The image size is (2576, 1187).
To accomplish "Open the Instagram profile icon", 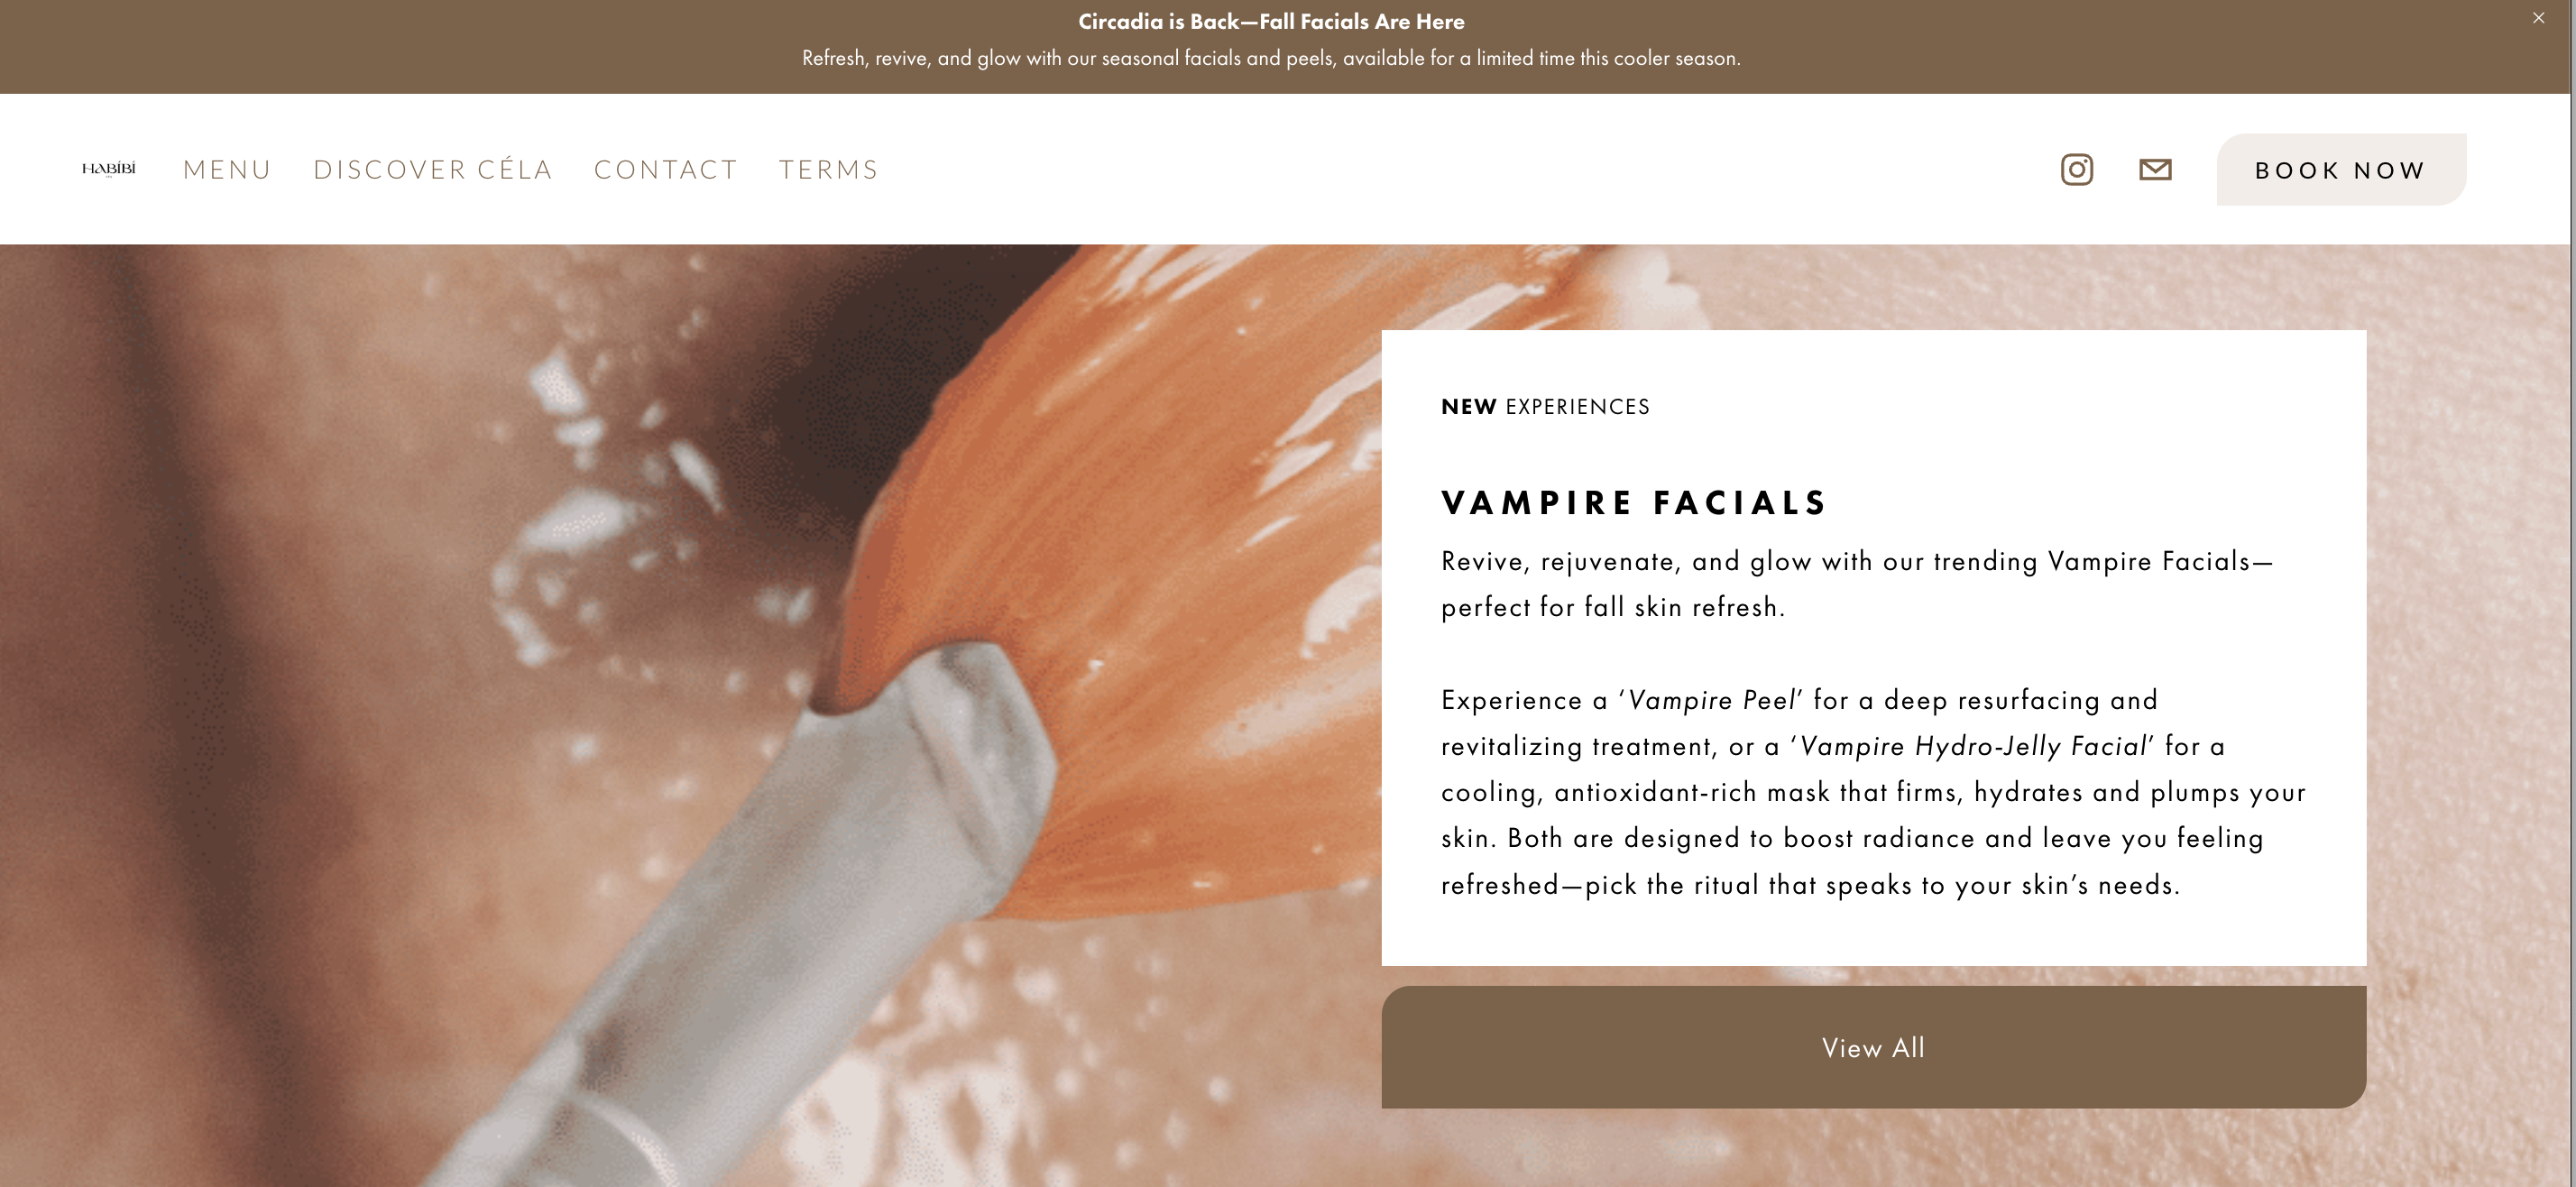I will (x=2077, y=169).
